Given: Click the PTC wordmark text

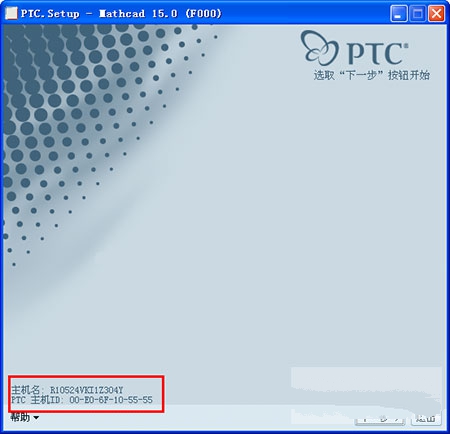Looking at the screenshot, I should tap(375, 53).
